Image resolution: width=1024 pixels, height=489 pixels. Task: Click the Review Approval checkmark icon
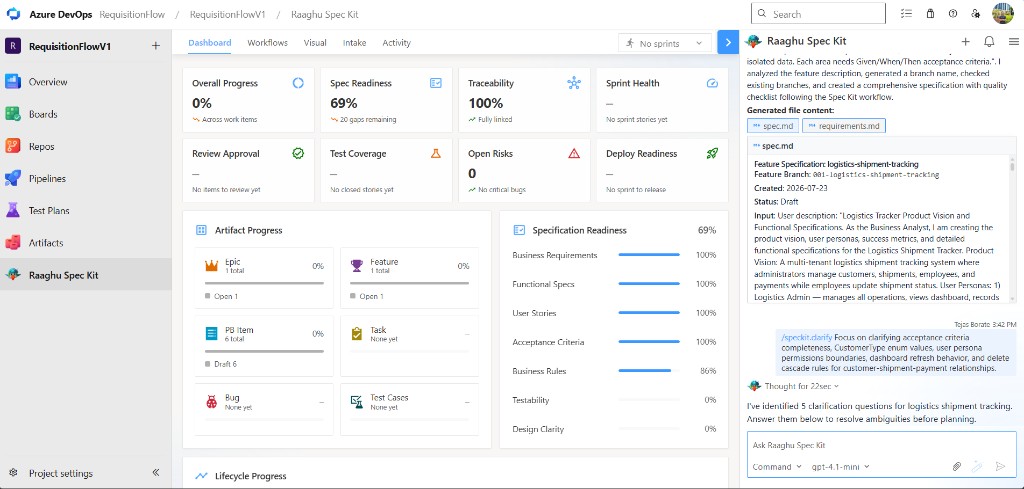(x=298, y=153)
